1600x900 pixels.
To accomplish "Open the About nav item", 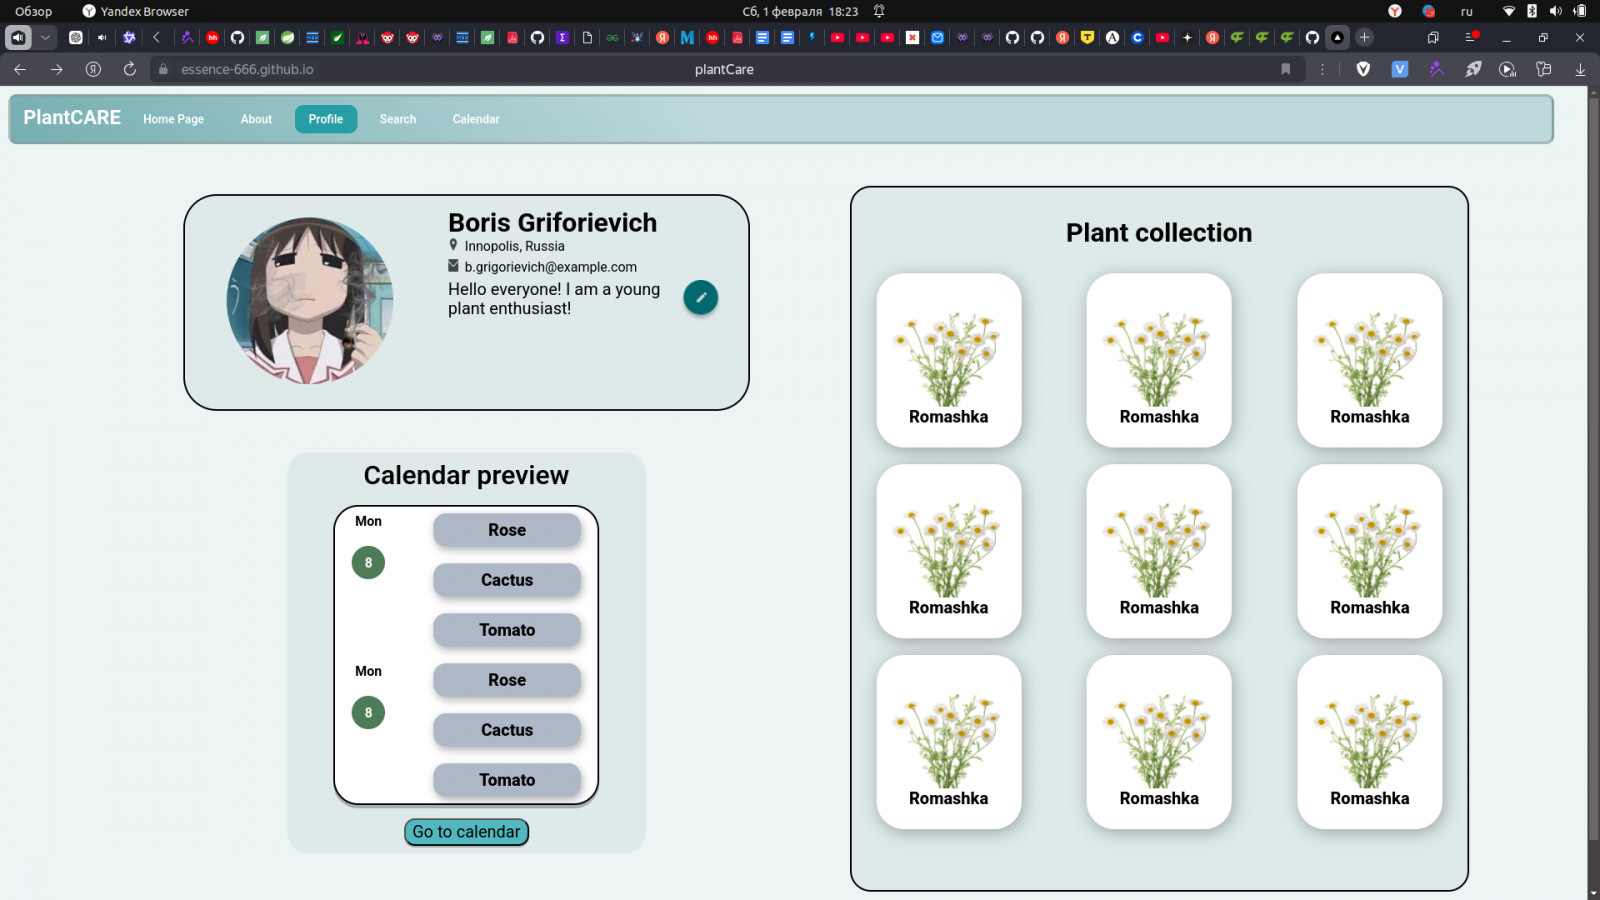I will [x=256, y=119].
